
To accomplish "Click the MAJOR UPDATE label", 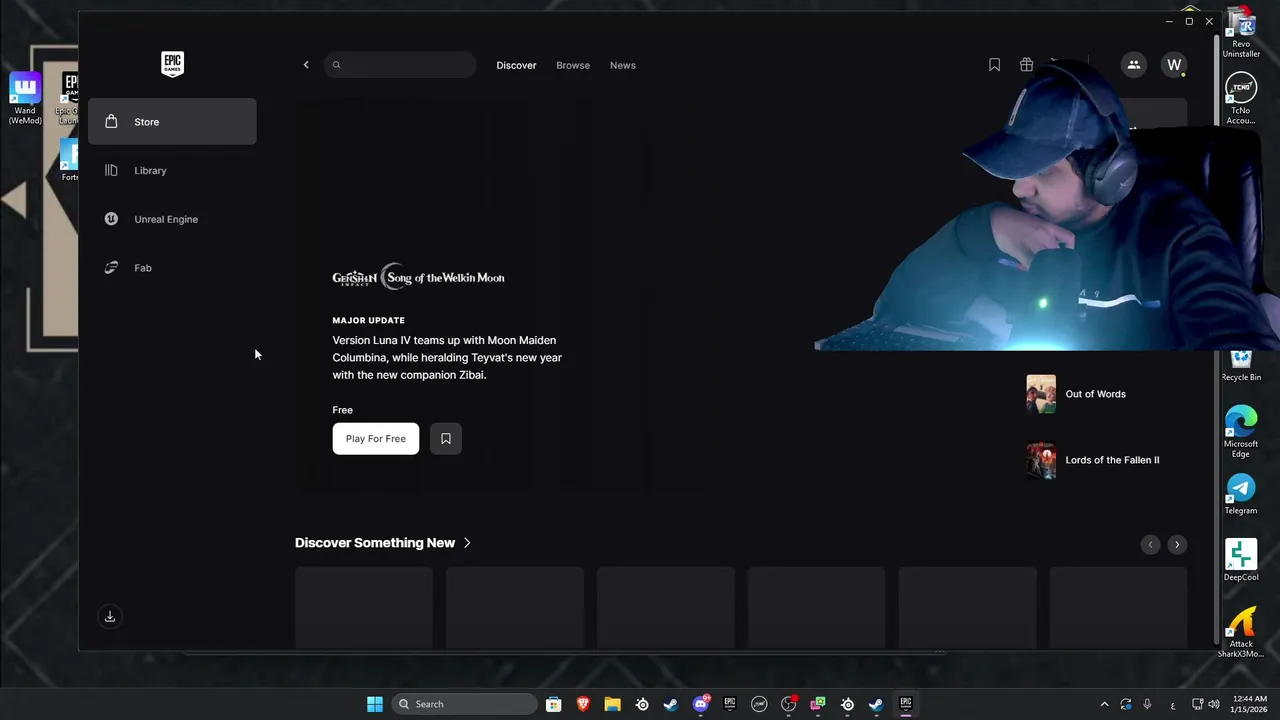I will [369, 321].
